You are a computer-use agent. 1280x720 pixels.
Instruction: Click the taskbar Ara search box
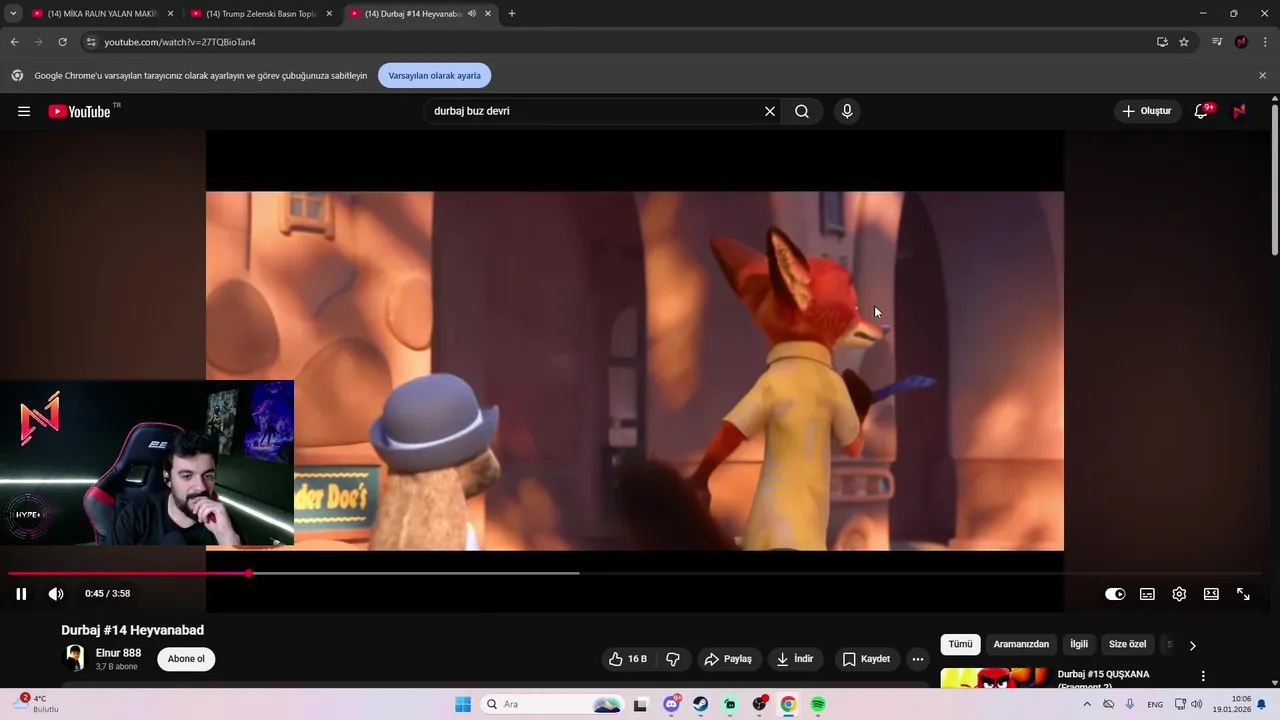(x=552, y=705)
